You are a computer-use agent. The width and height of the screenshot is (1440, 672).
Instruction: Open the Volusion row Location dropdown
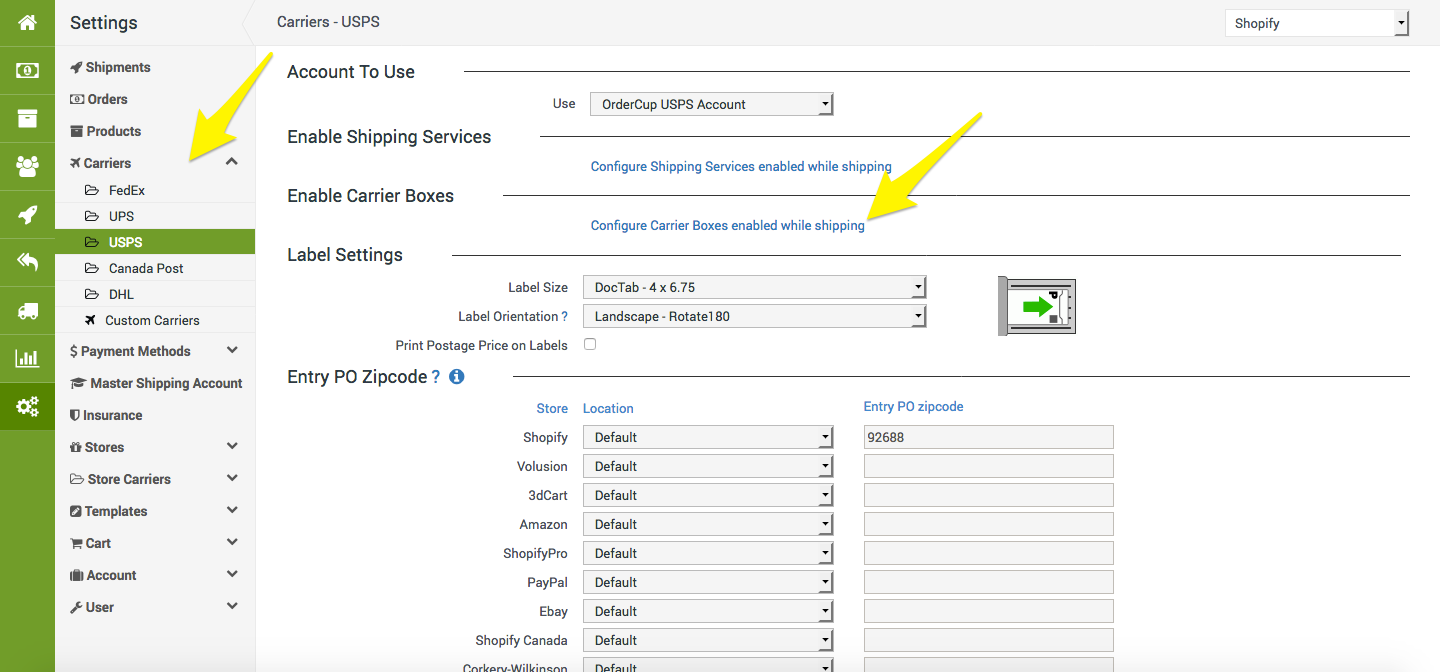click(x=707, y=466)
